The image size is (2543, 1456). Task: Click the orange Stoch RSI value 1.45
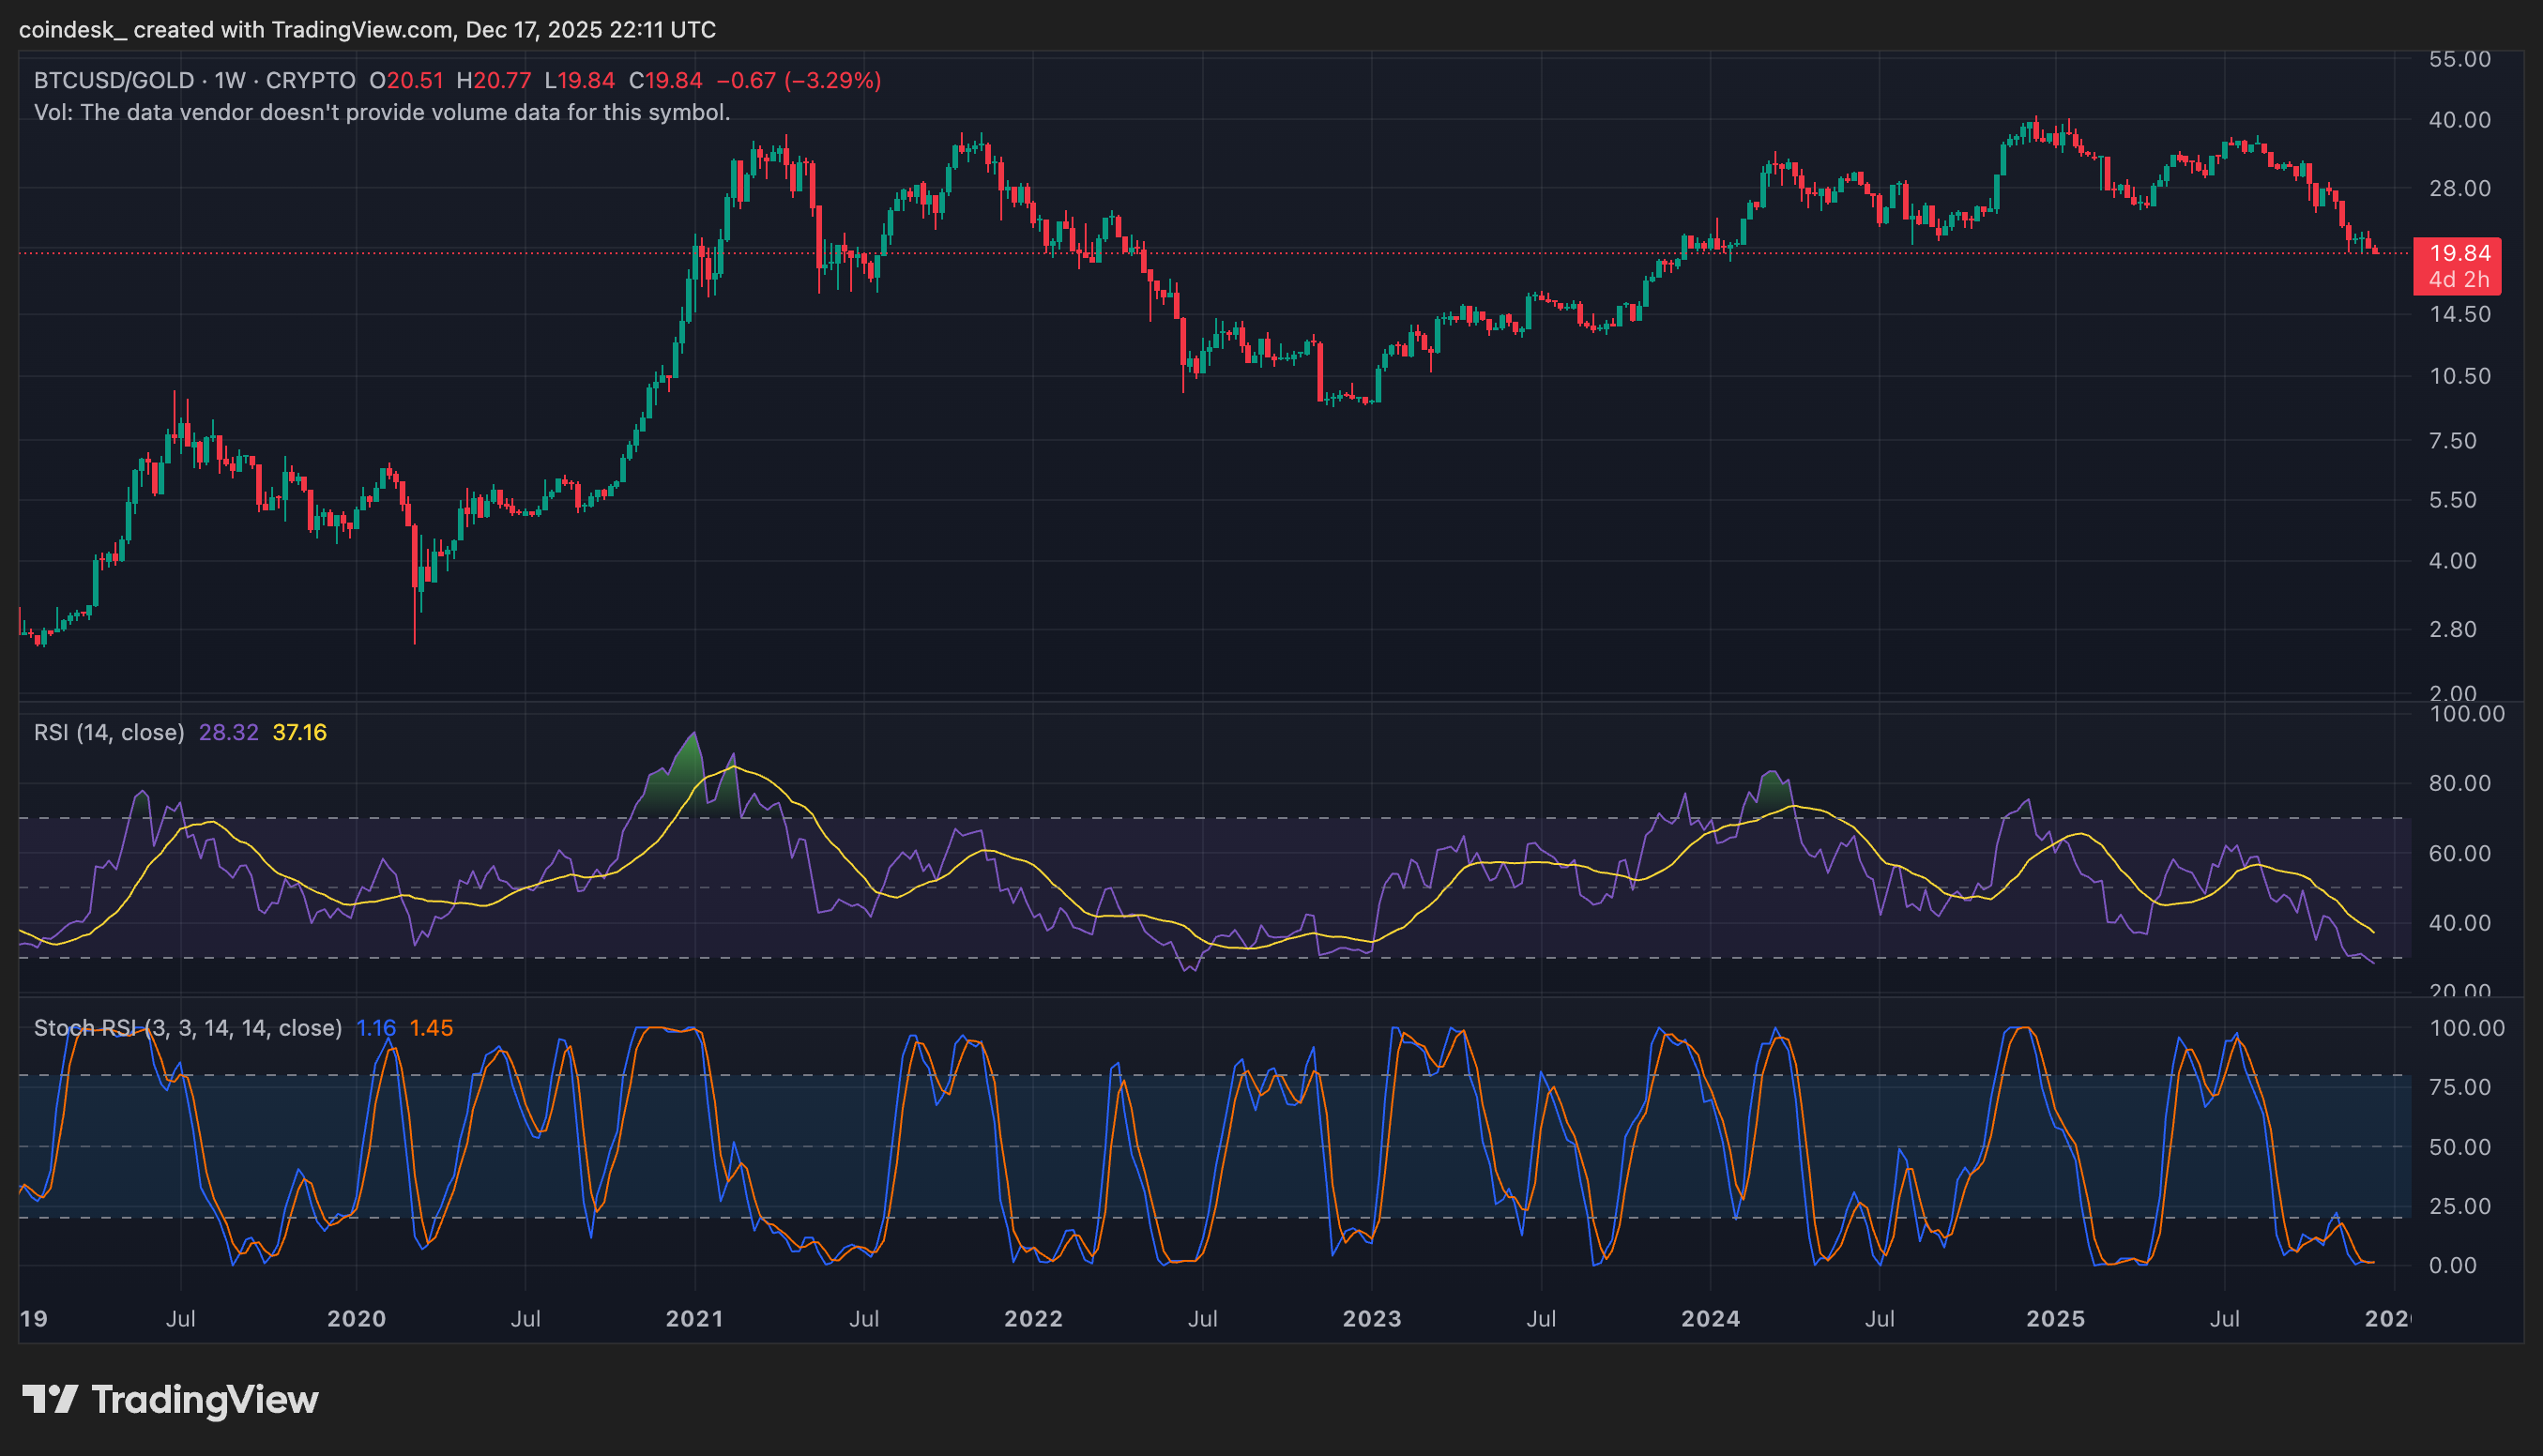pos(431,1028)
